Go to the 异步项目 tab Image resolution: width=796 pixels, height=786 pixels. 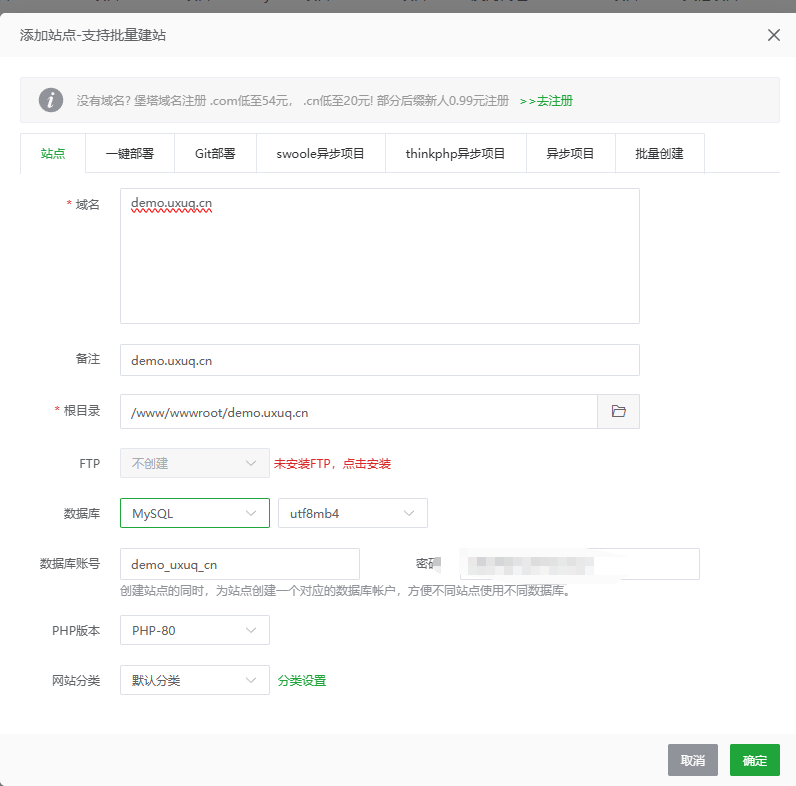tap(570, 153)
